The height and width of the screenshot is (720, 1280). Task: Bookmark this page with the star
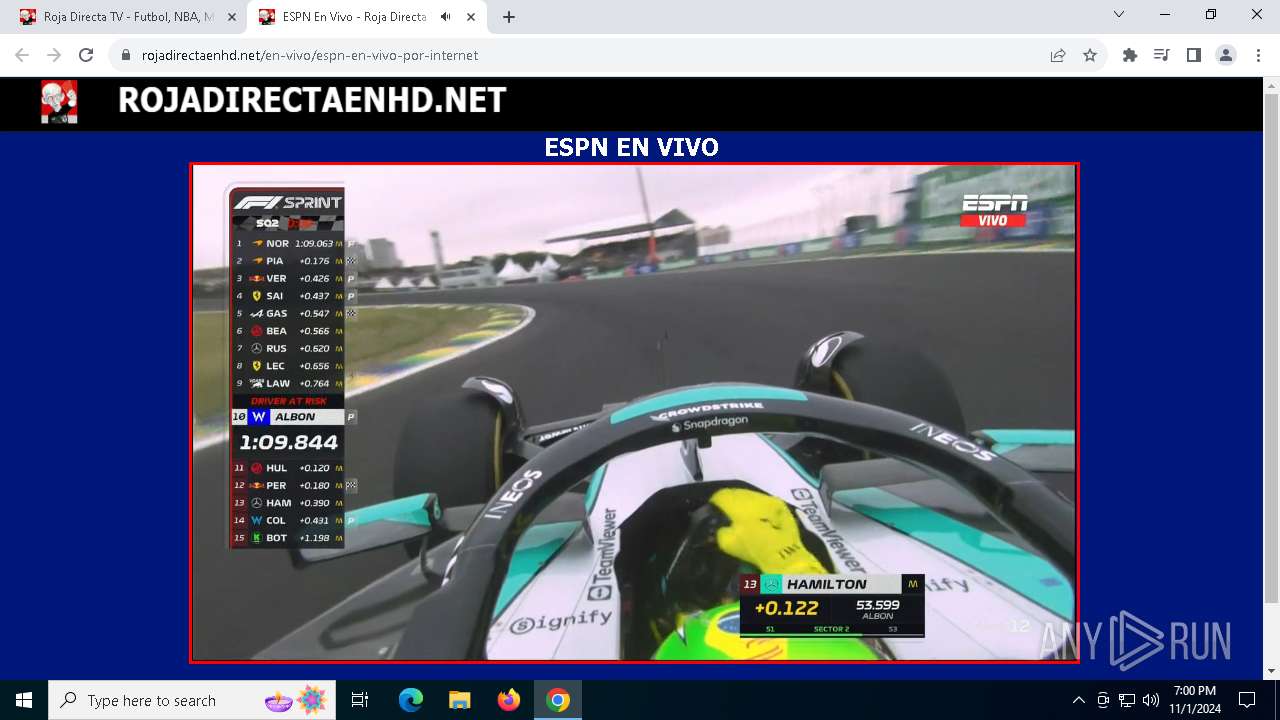[1090, 56]
